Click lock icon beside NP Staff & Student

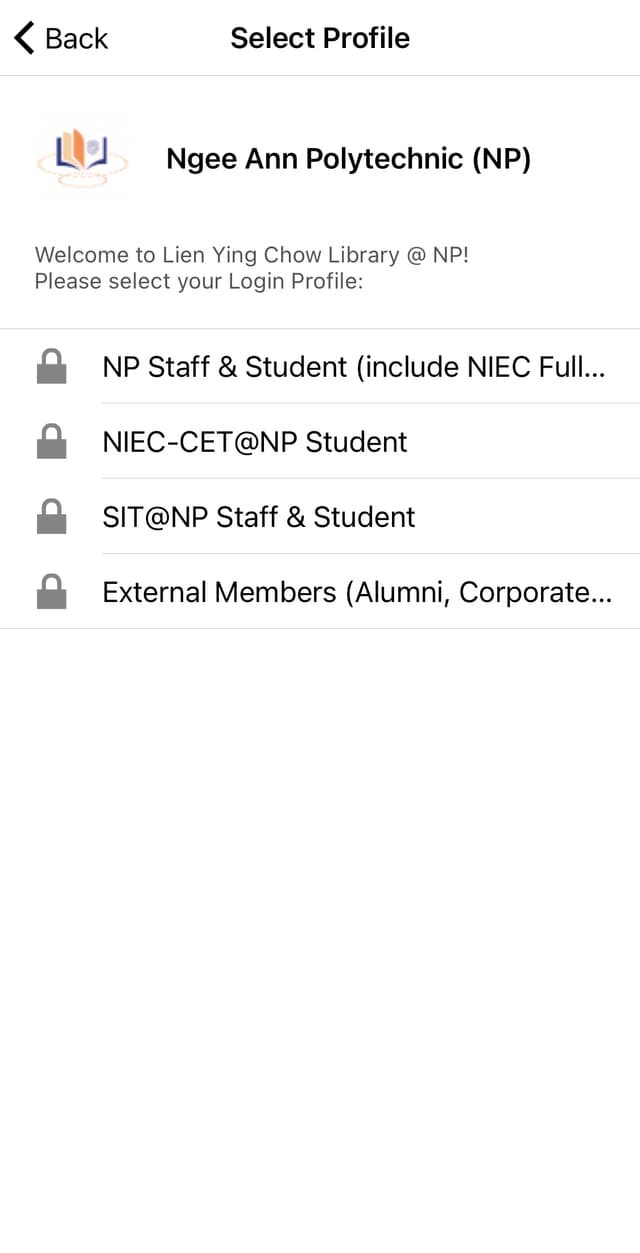point(51,367)
